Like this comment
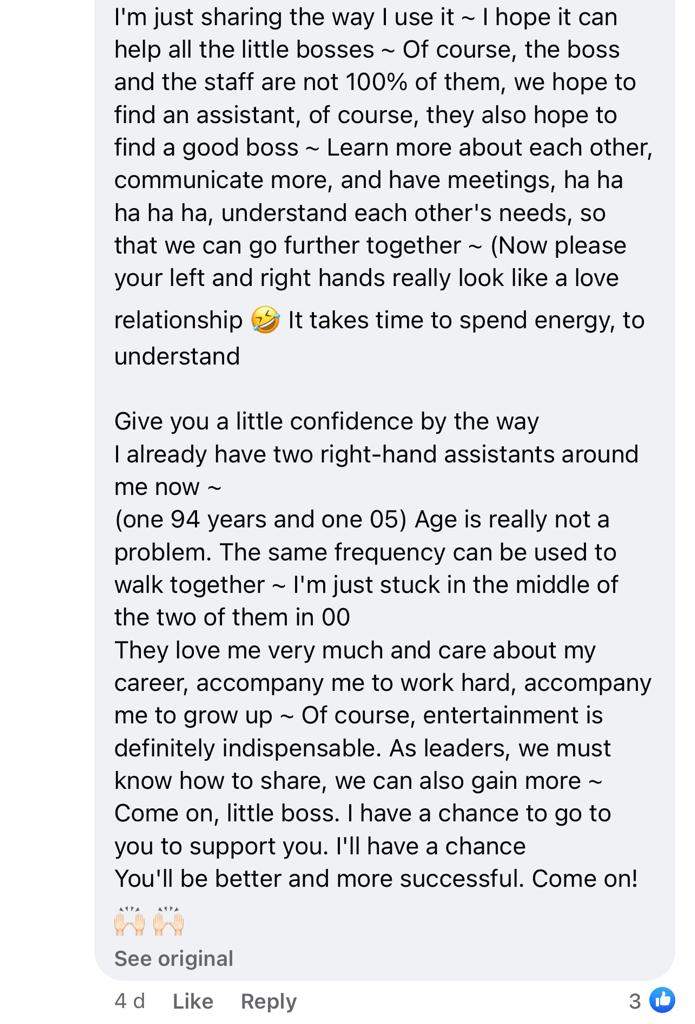Viewport: 695px width, 1024px height. tap(193, 1000)
